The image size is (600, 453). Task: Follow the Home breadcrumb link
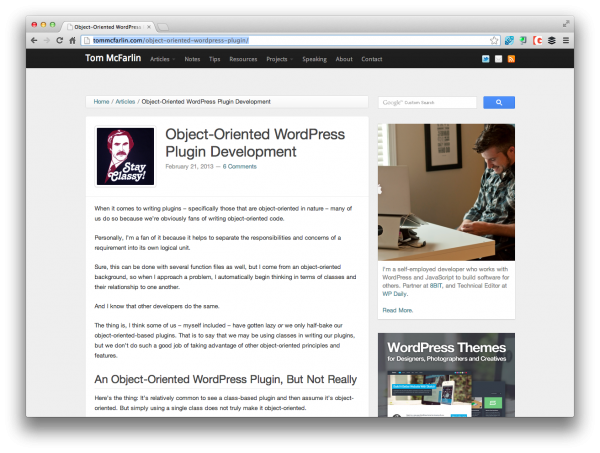(x=101, y=102)
